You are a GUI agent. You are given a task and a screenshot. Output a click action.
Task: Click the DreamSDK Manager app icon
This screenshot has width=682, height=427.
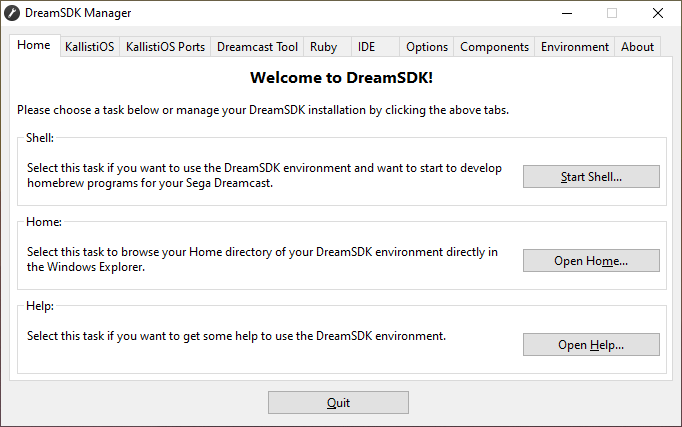coord(12,13)
